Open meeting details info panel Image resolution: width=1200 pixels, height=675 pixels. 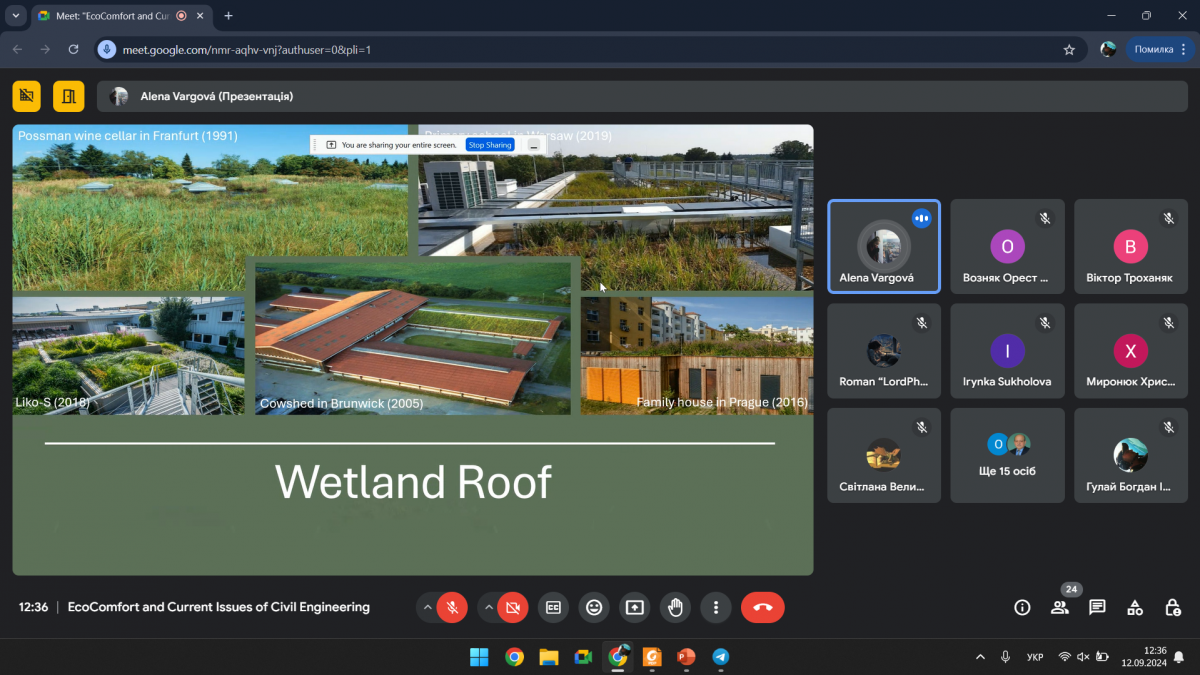[x=1022, y=607]
